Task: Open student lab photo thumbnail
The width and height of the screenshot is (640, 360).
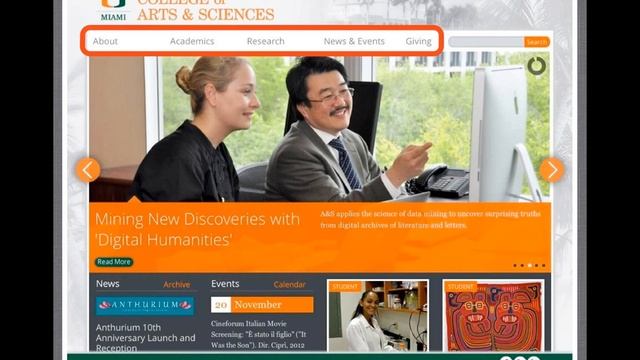Action: [x=378, y=316]
